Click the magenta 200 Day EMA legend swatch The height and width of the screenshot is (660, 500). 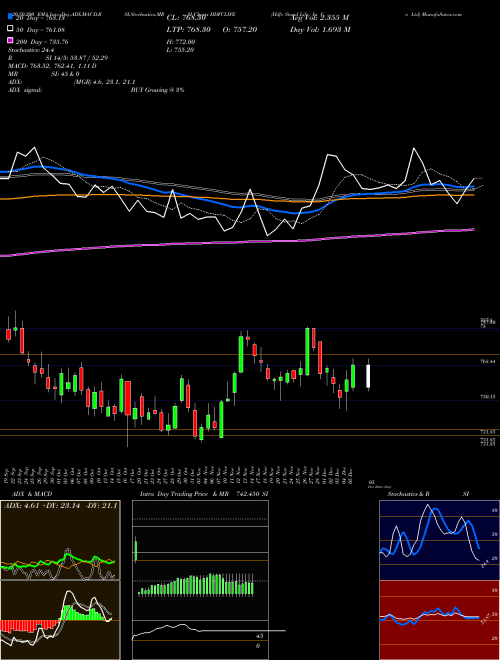click(x=10, y=41)
